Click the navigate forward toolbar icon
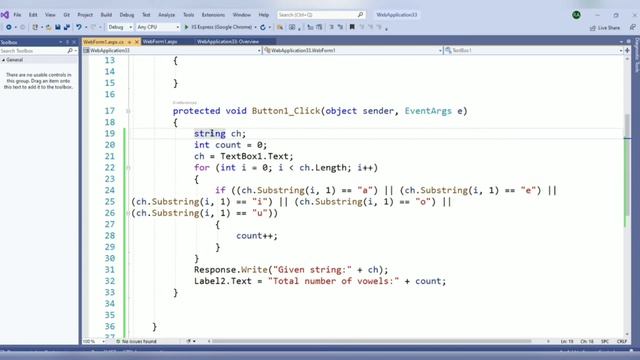Viewport: 640px width, 360px height. 22,27
